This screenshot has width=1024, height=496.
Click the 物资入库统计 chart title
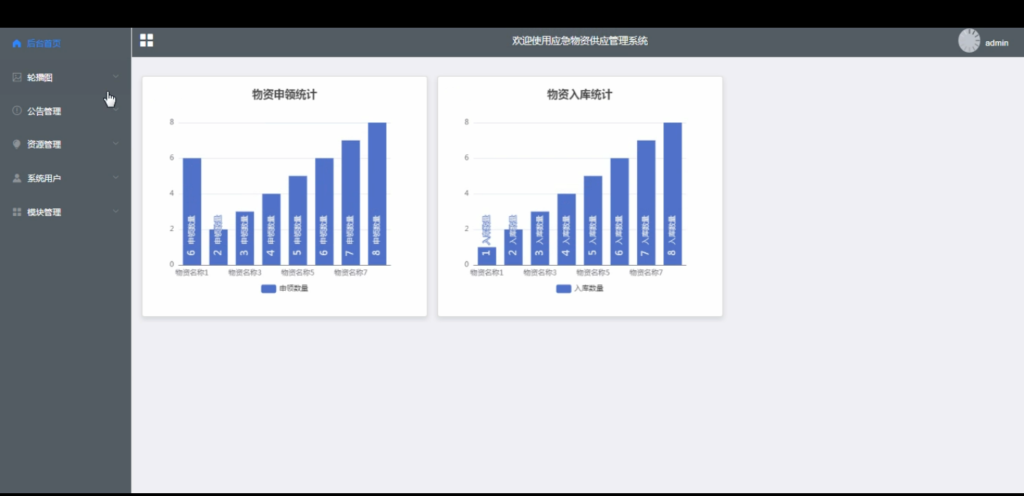pos(580,95)
